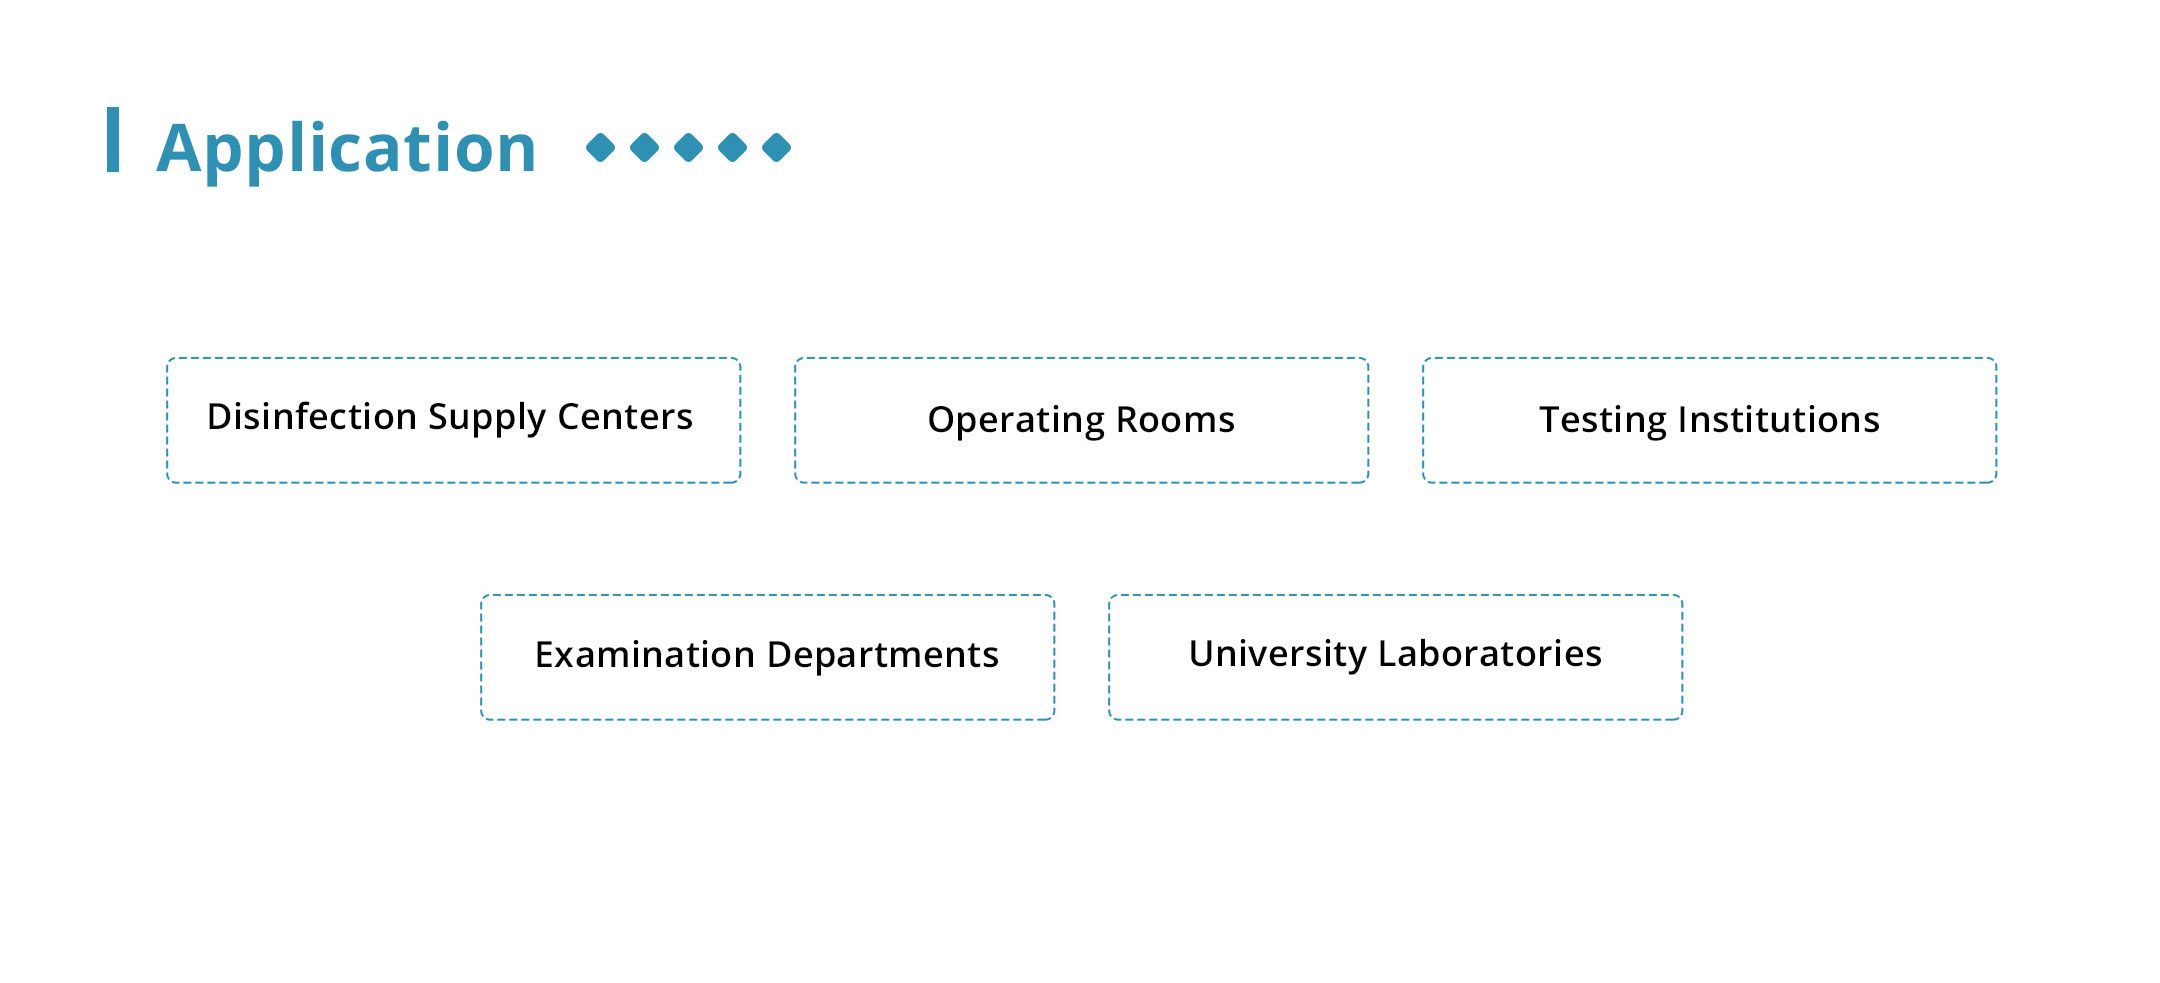2160x983 pixels.
Task: Select the last diamond on the right
Action: click(777, 148)
